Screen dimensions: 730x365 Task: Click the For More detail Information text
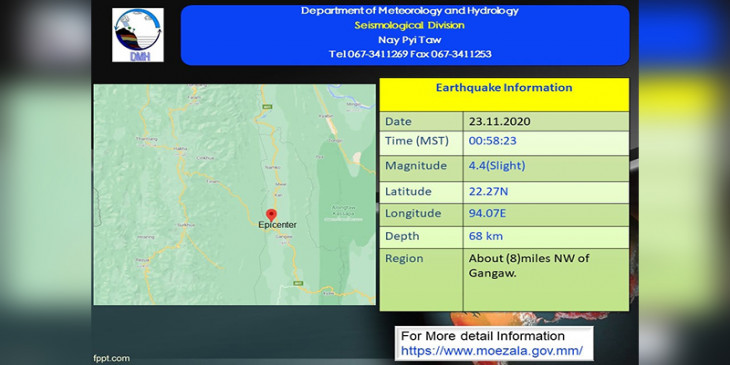click(483, 336)
